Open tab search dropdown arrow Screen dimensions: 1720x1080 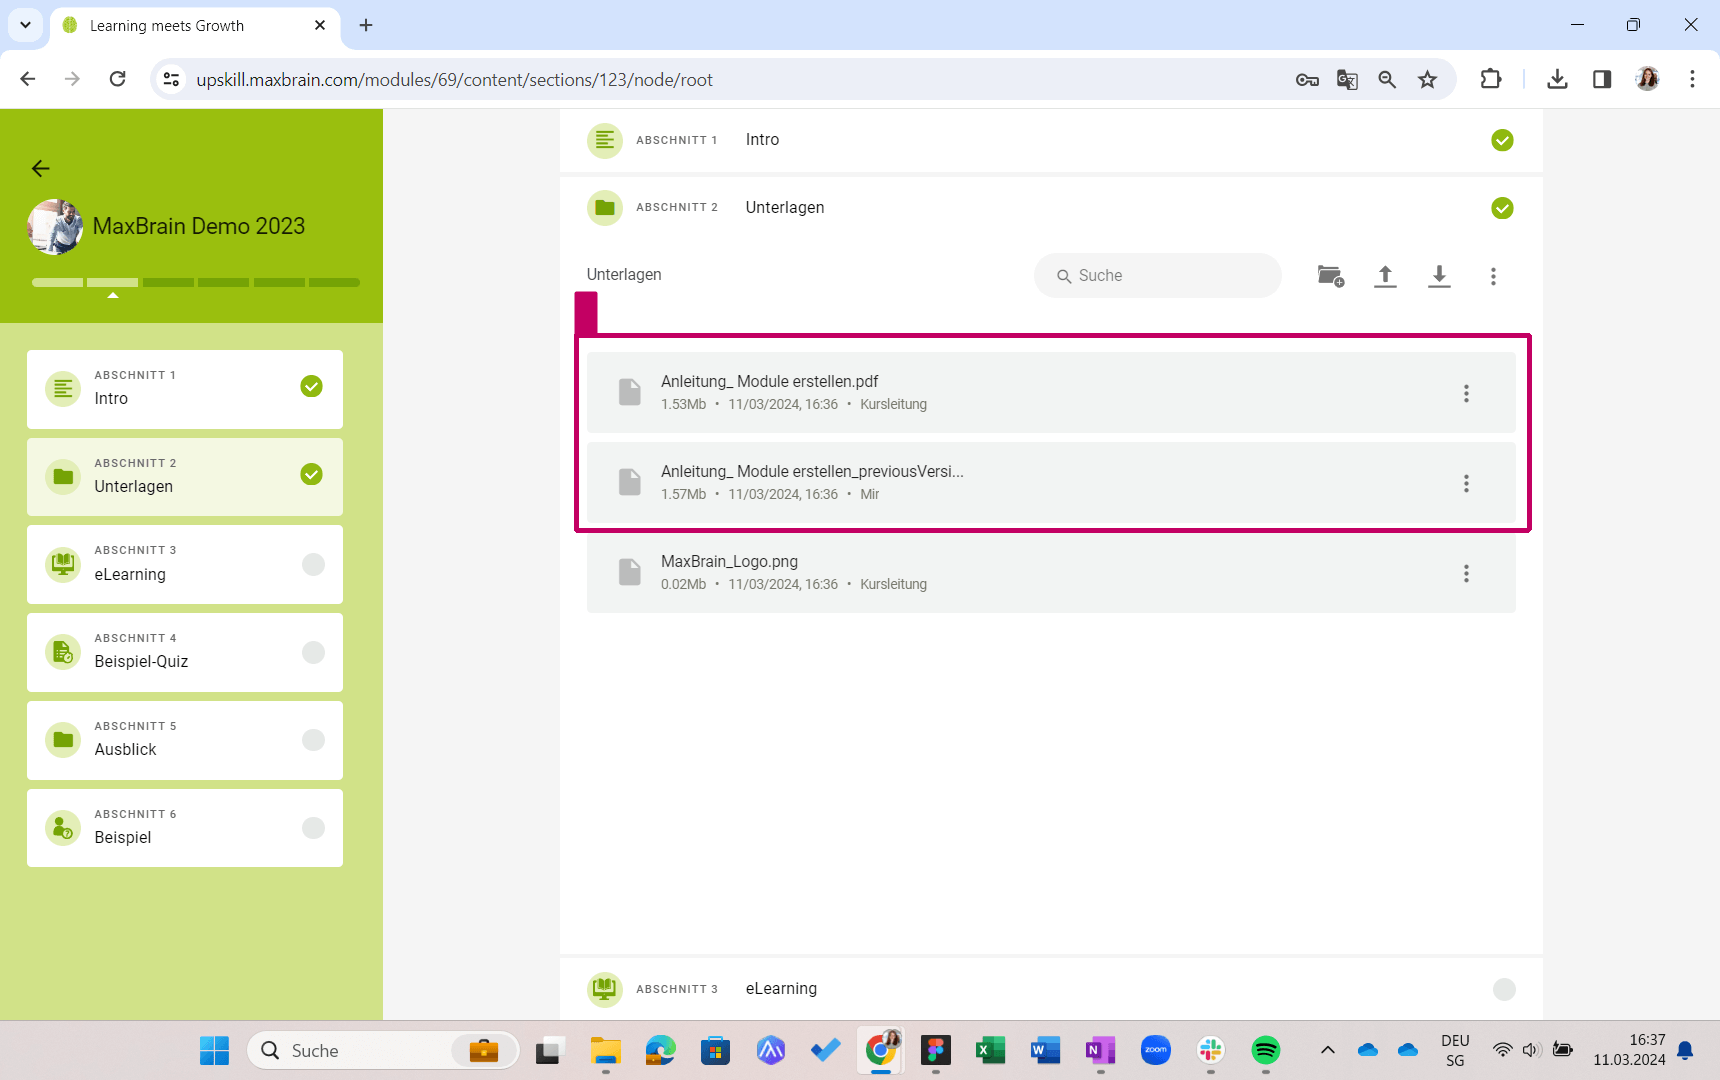click(x=25, y=25)
